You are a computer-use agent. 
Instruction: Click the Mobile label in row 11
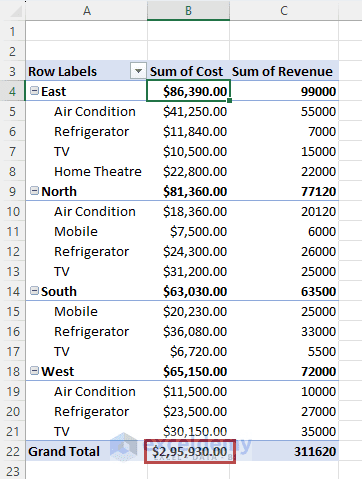[x=76, y=231]
